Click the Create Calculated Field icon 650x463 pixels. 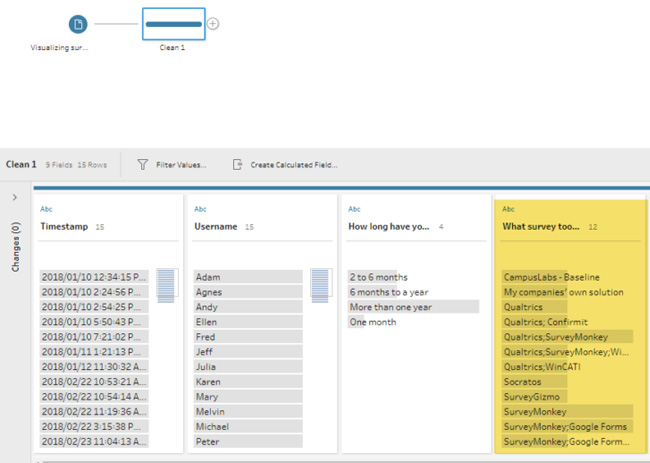(237, 164)
